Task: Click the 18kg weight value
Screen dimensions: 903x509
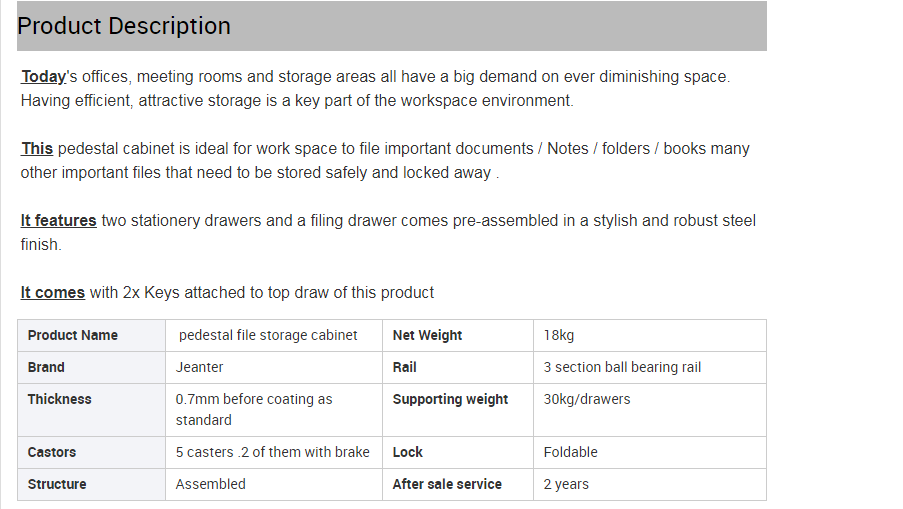Action: 559,335
